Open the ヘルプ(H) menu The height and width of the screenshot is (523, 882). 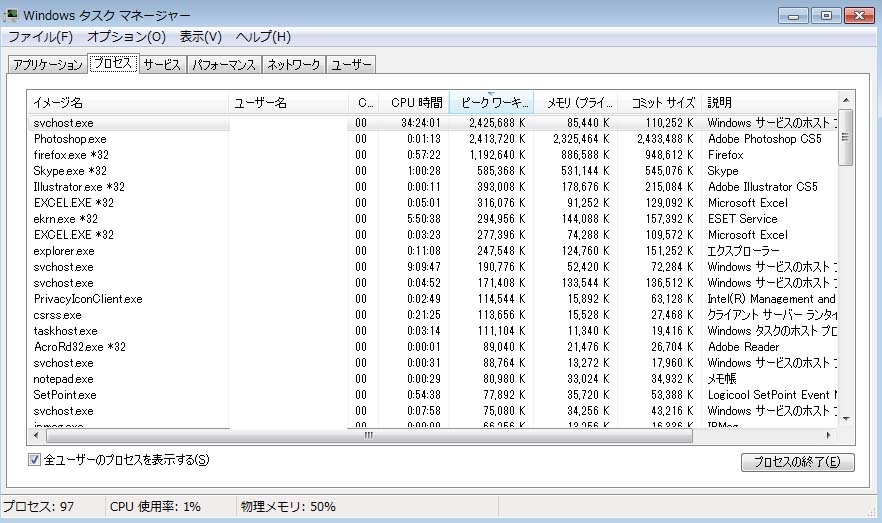(263, 37)
